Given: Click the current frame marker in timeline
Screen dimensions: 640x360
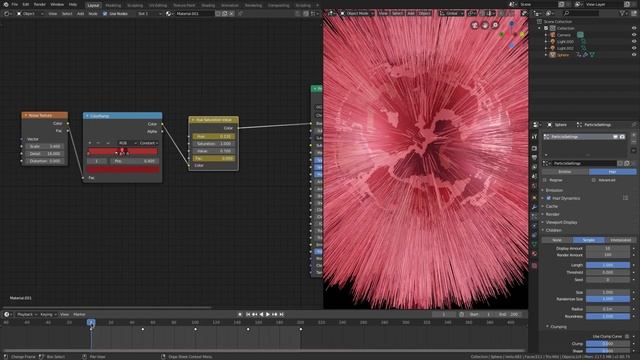Looking at the screenshot, I should (91, 322).
